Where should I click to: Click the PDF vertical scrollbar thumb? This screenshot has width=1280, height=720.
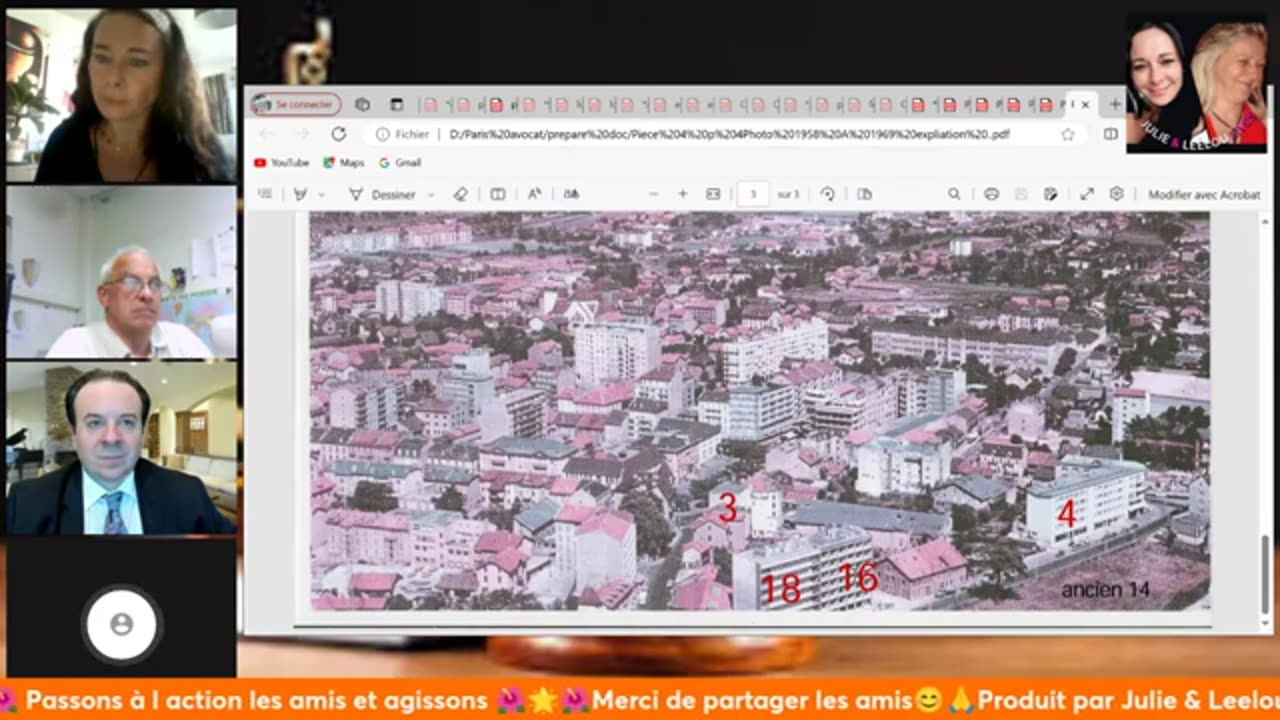(1265, 574)
